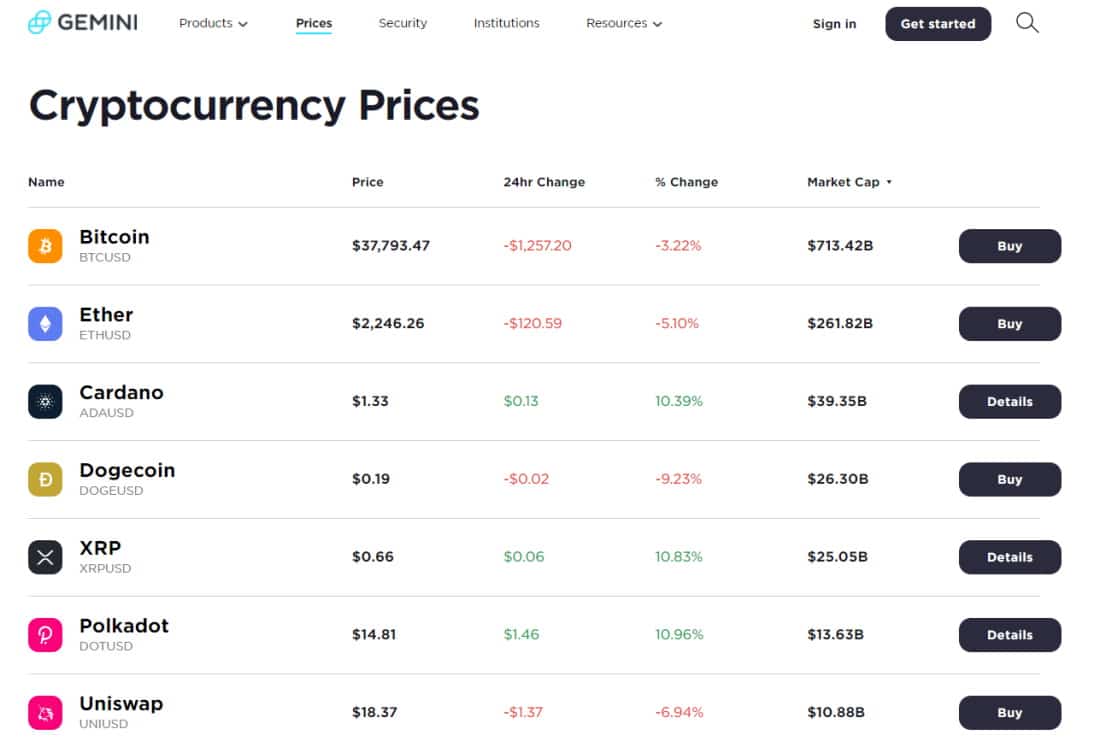Click Bitcoin 24hr change -$1,257.20

(x=537, y=246)
